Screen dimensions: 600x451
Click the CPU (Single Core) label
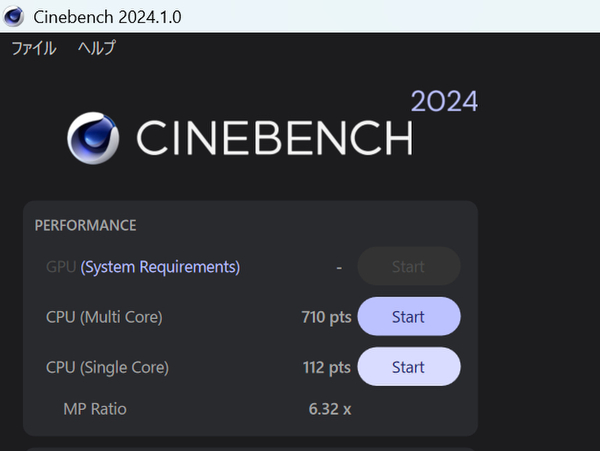click(107, 367)
